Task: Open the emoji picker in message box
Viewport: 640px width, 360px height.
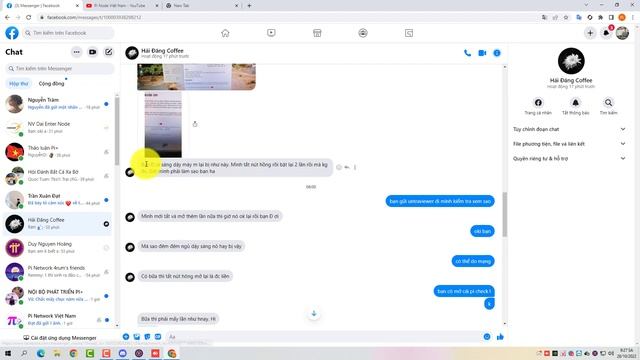Action: click(487, 337)
